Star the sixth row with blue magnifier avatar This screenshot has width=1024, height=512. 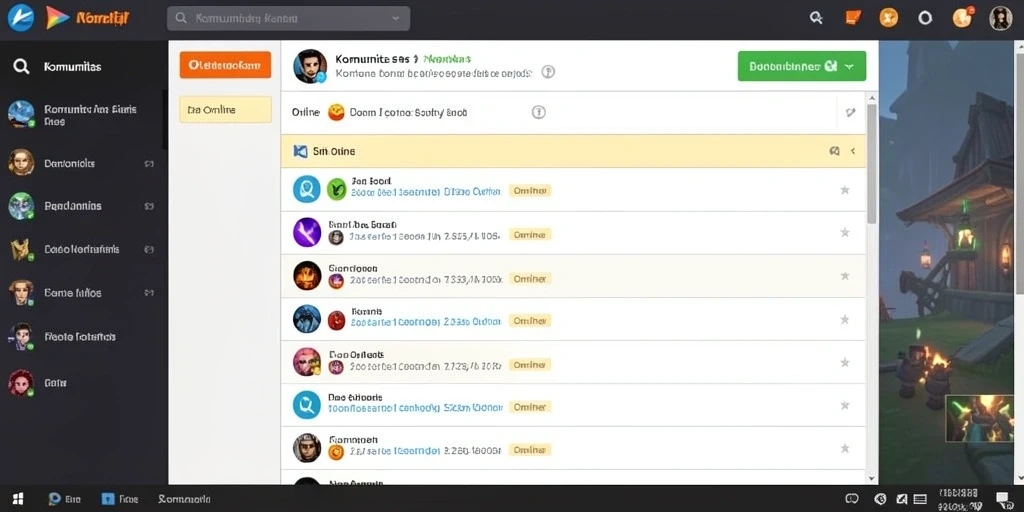[x=844, y=406]
